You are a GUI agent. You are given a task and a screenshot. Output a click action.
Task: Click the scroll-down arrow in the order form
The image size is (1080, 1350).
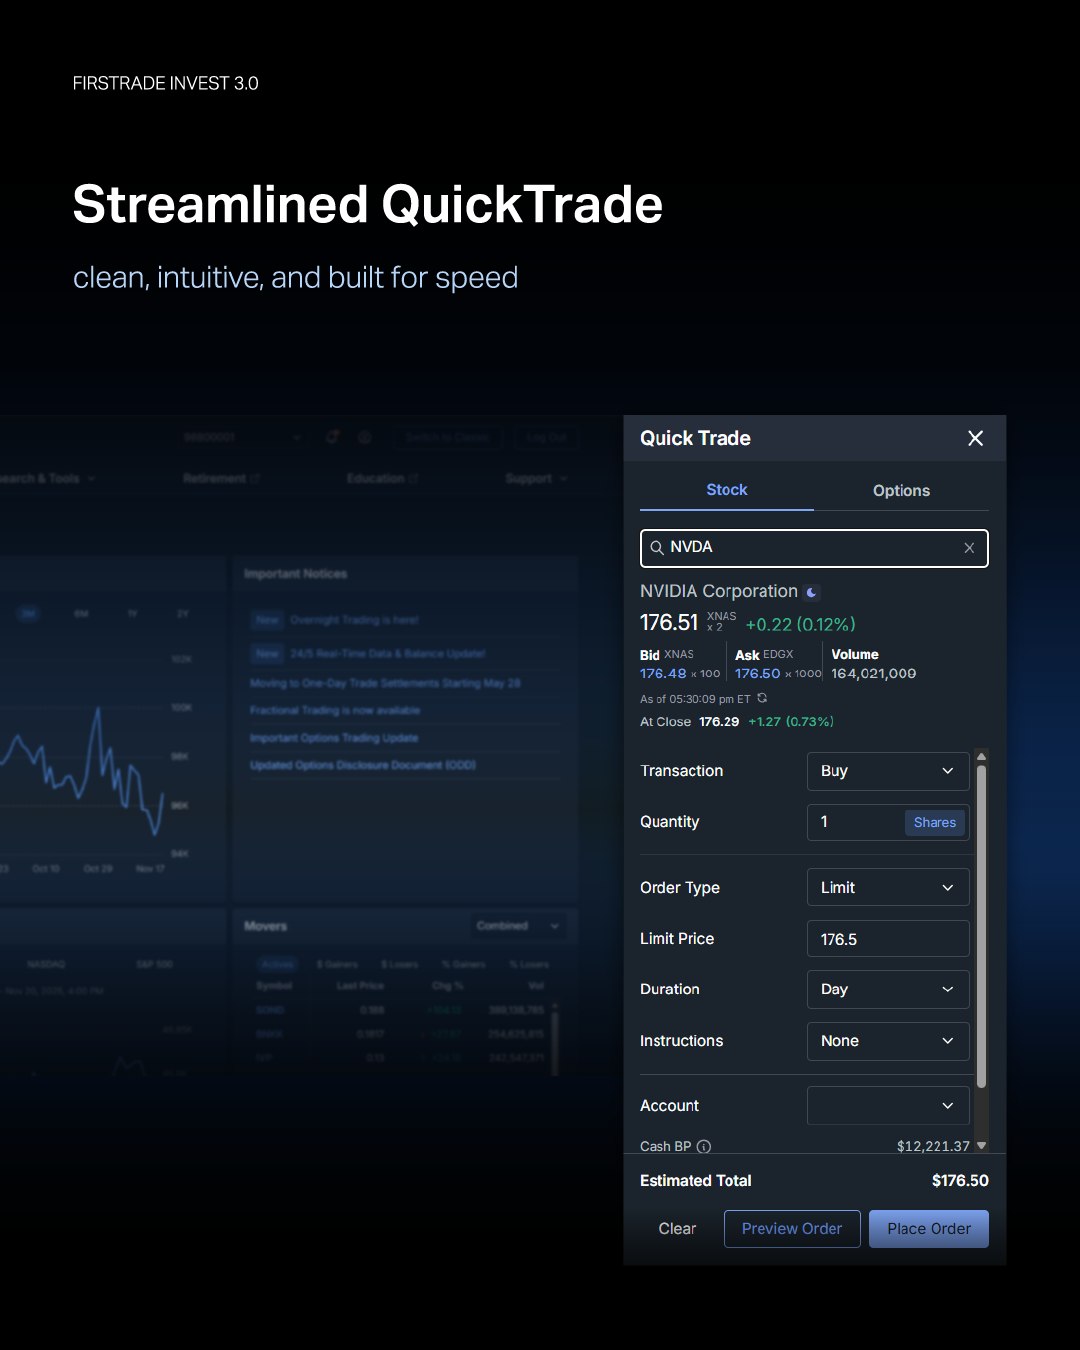(981, 1146)
